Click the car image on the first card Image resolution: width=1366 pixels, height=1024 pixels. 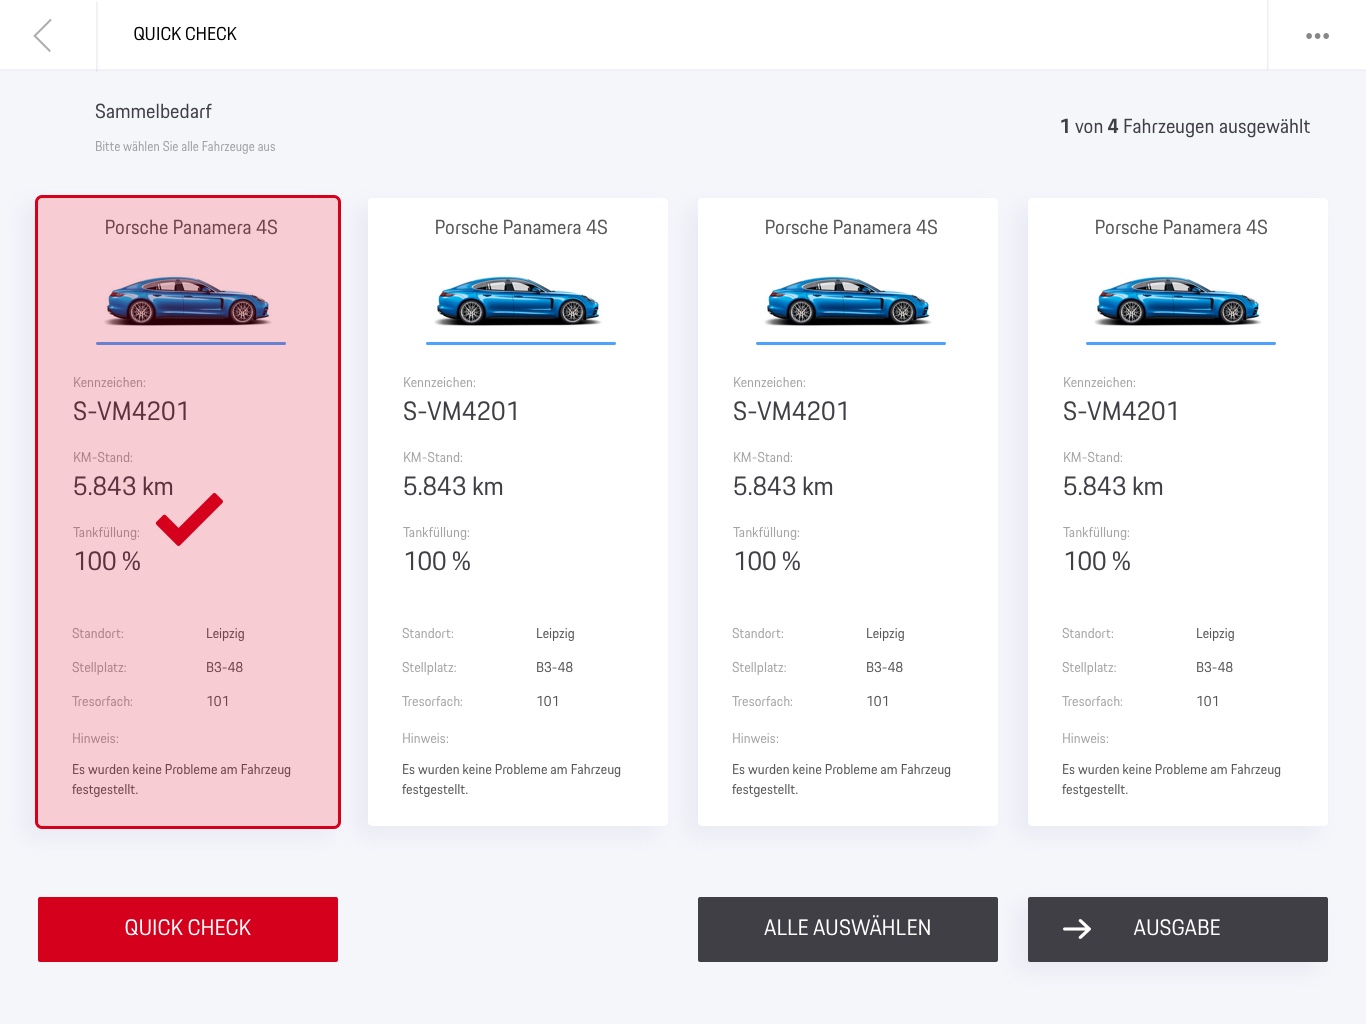point(189,300)
